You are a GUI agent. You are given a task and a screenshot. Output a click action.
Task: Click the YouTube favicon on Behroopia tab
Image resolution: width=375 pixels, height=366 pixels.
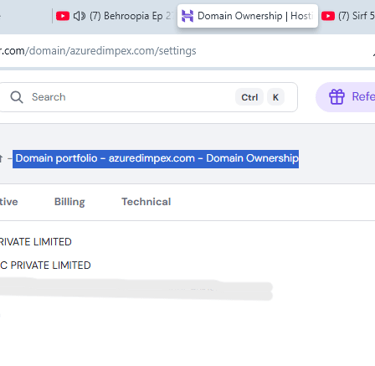(x=63, y=16)
